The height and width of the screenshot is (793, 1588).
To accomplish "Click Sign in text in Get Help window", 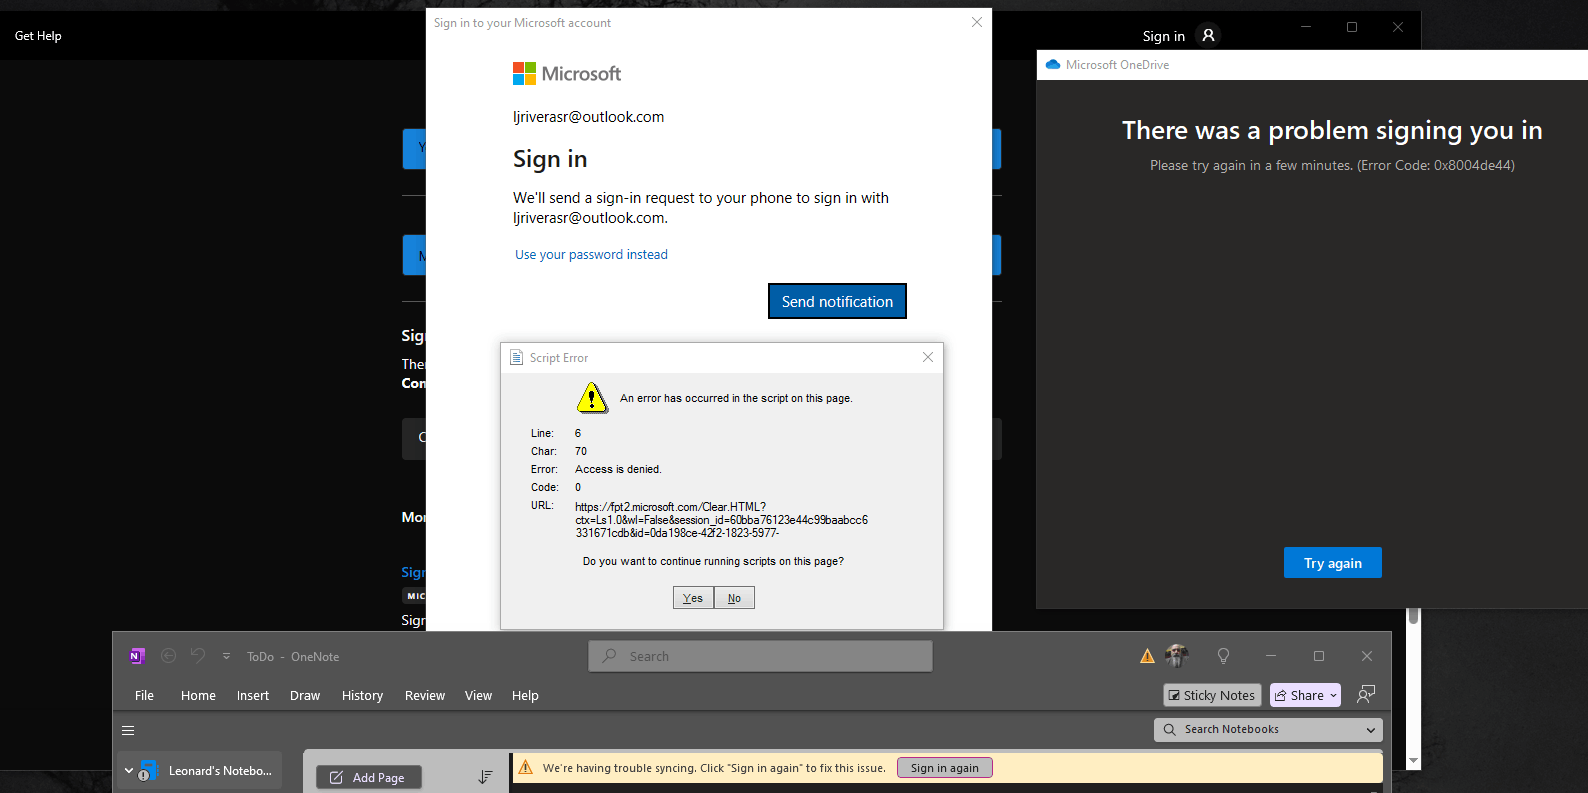I will [1164, 36].
